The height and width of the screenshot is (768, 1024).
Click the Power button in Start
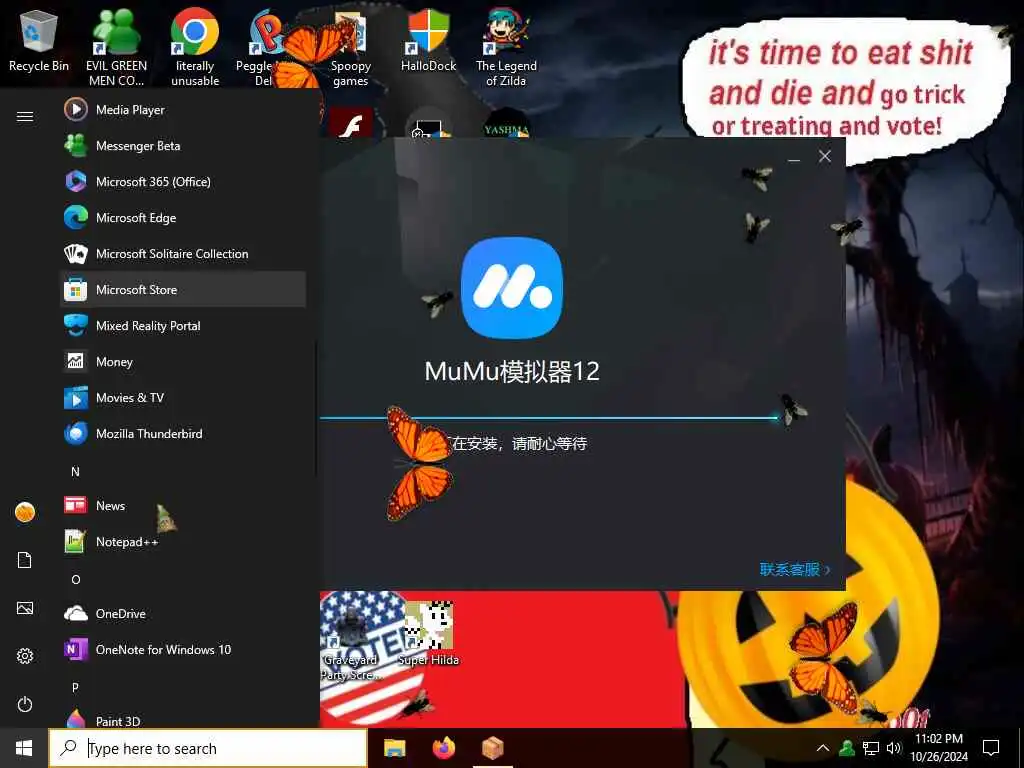[25, 704]
